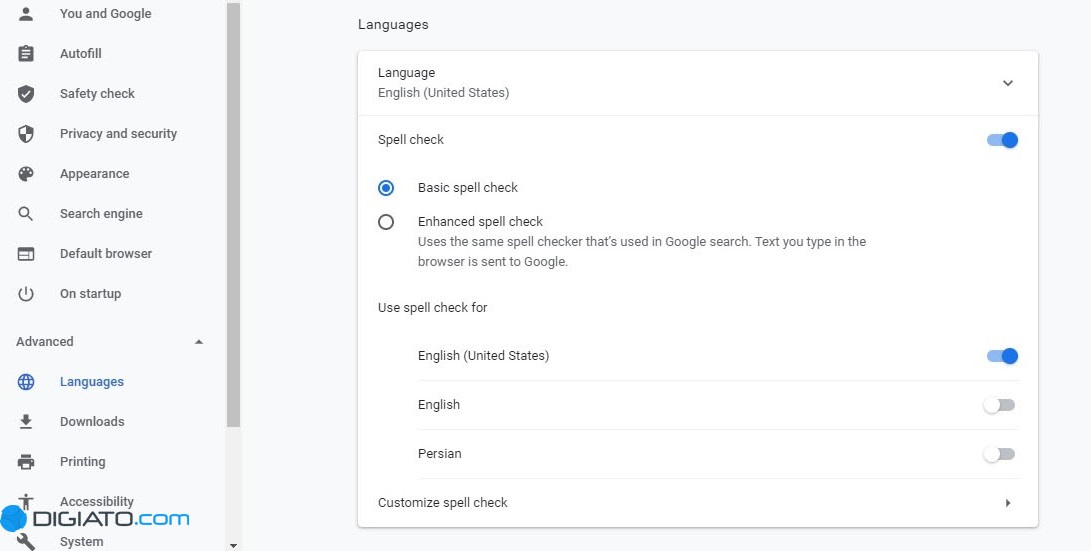This screenshot has width=1091, height=551.
Task: Click the Autofill clipboard icon
Action: 26,54
